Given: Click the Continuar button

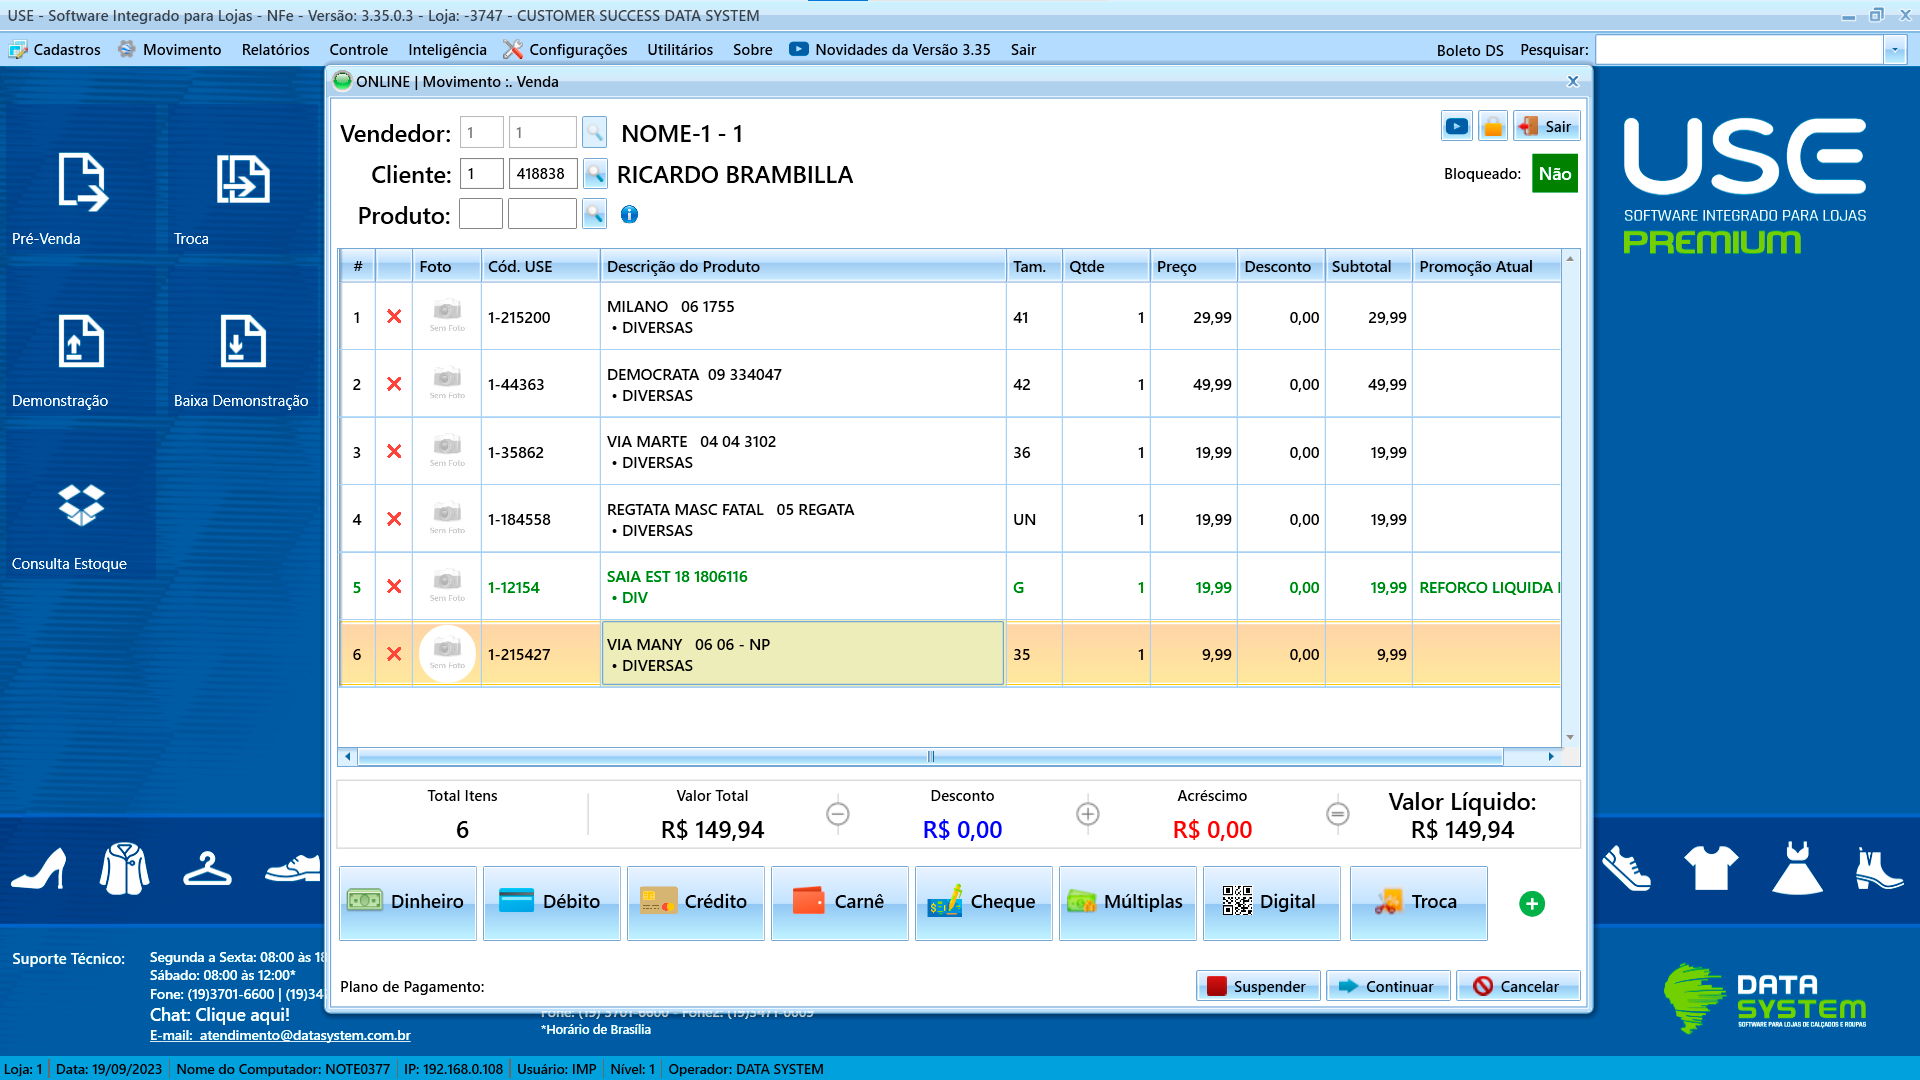Looking at the screenshot, I should pyautogui.click(x=1388, y=986).
